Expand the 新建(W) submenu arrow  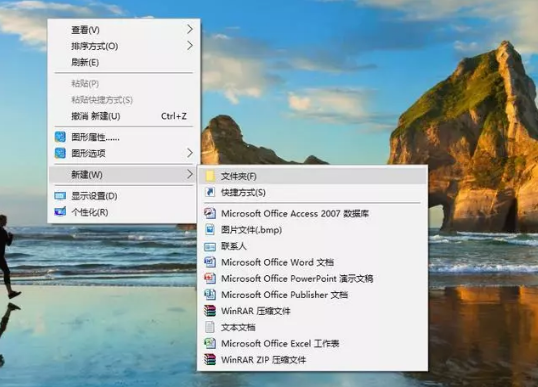[x=190, y=174]
